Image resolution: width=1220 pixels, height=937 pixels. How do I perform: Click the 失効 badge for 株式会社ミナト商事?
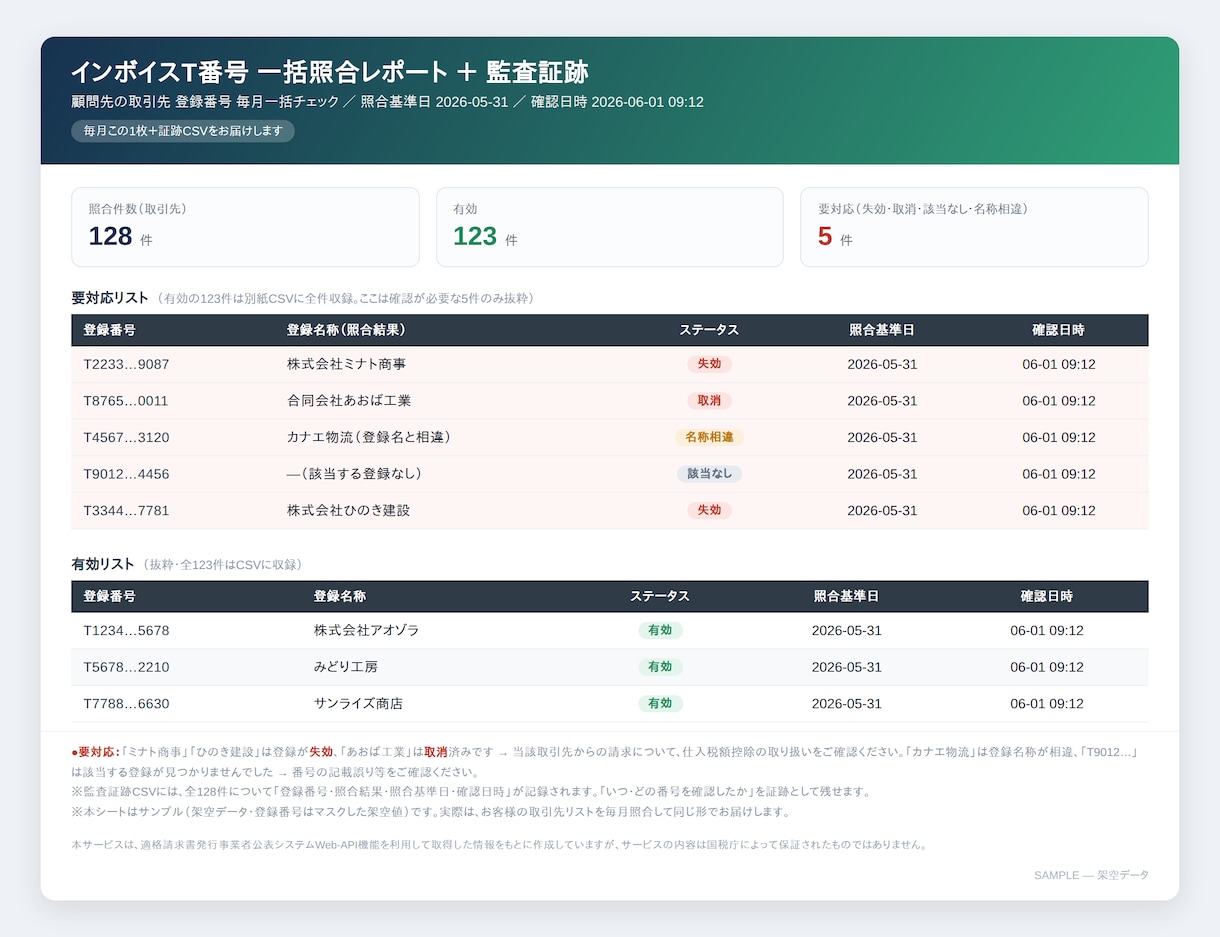point(709,364)
